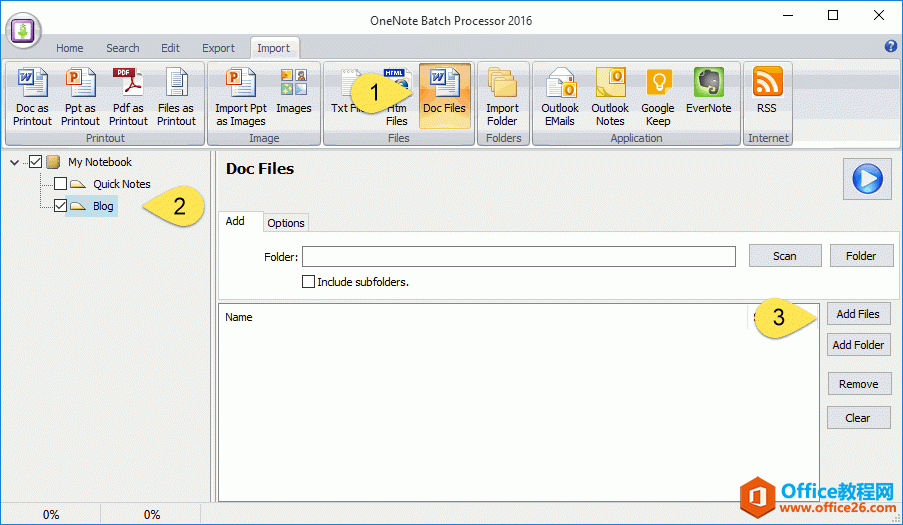Open Import Ppt as Images

tap(240, 97)
